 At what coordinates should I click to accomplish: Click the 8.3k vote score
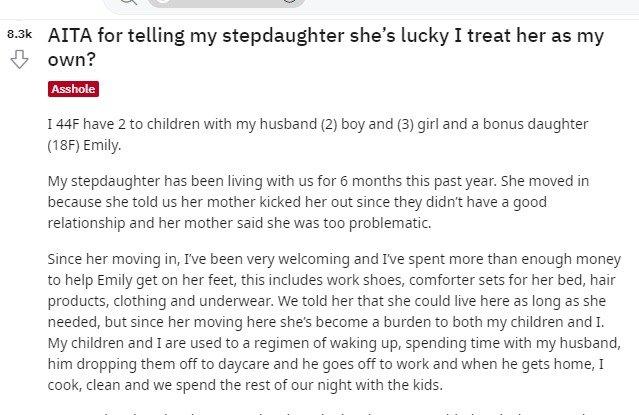click(19, 34)
